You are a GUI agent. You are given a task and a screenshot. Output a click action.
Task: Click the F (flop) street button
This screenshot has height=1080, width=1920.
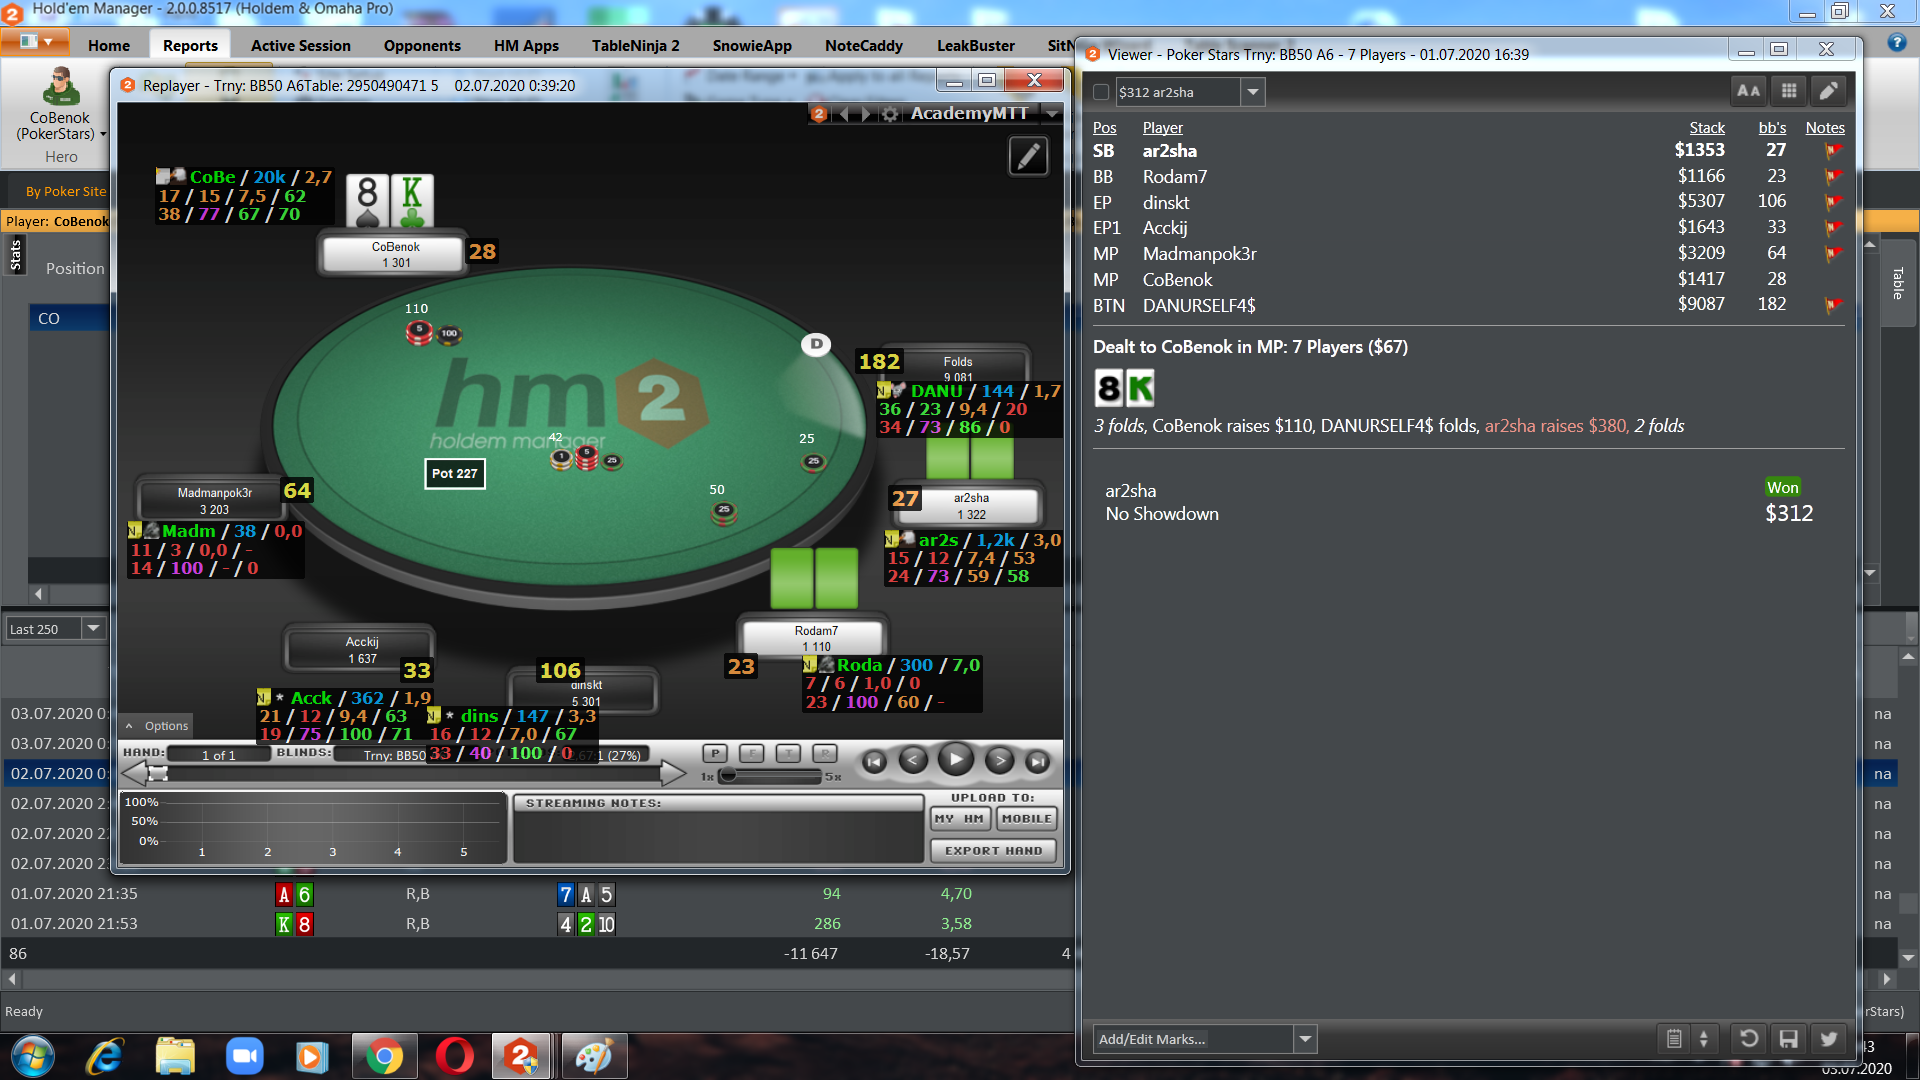point(751,753)
